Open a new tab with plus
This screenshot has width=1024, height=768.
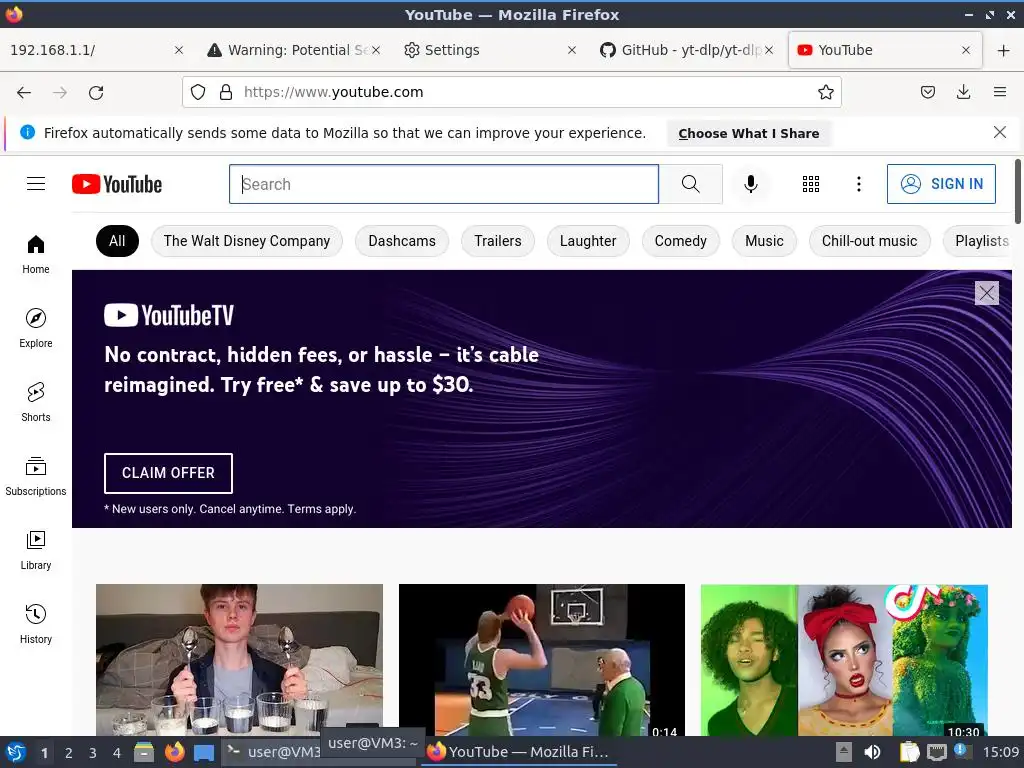pos(1004,50)
